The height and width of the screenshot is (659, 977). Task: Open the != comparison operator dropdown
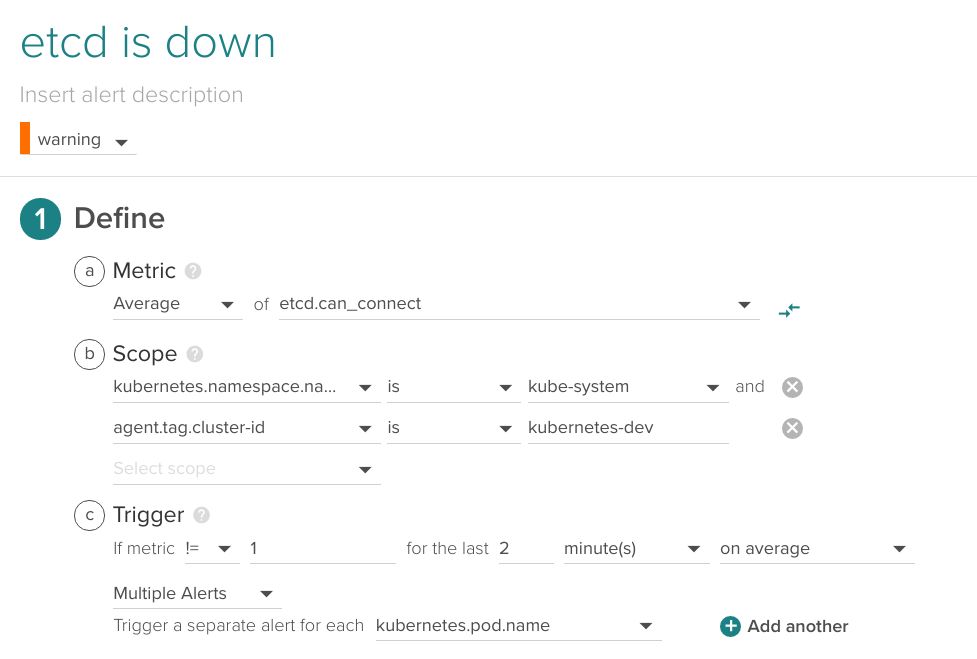[x=210, y=549]
